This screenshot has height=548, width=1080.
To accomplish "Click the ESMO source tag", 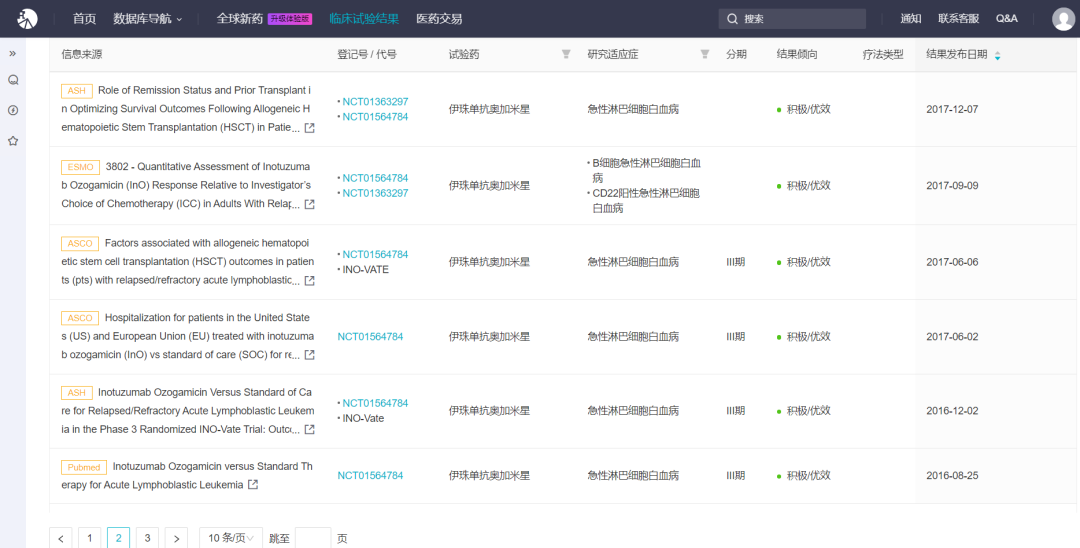I will tap(81, 167).
